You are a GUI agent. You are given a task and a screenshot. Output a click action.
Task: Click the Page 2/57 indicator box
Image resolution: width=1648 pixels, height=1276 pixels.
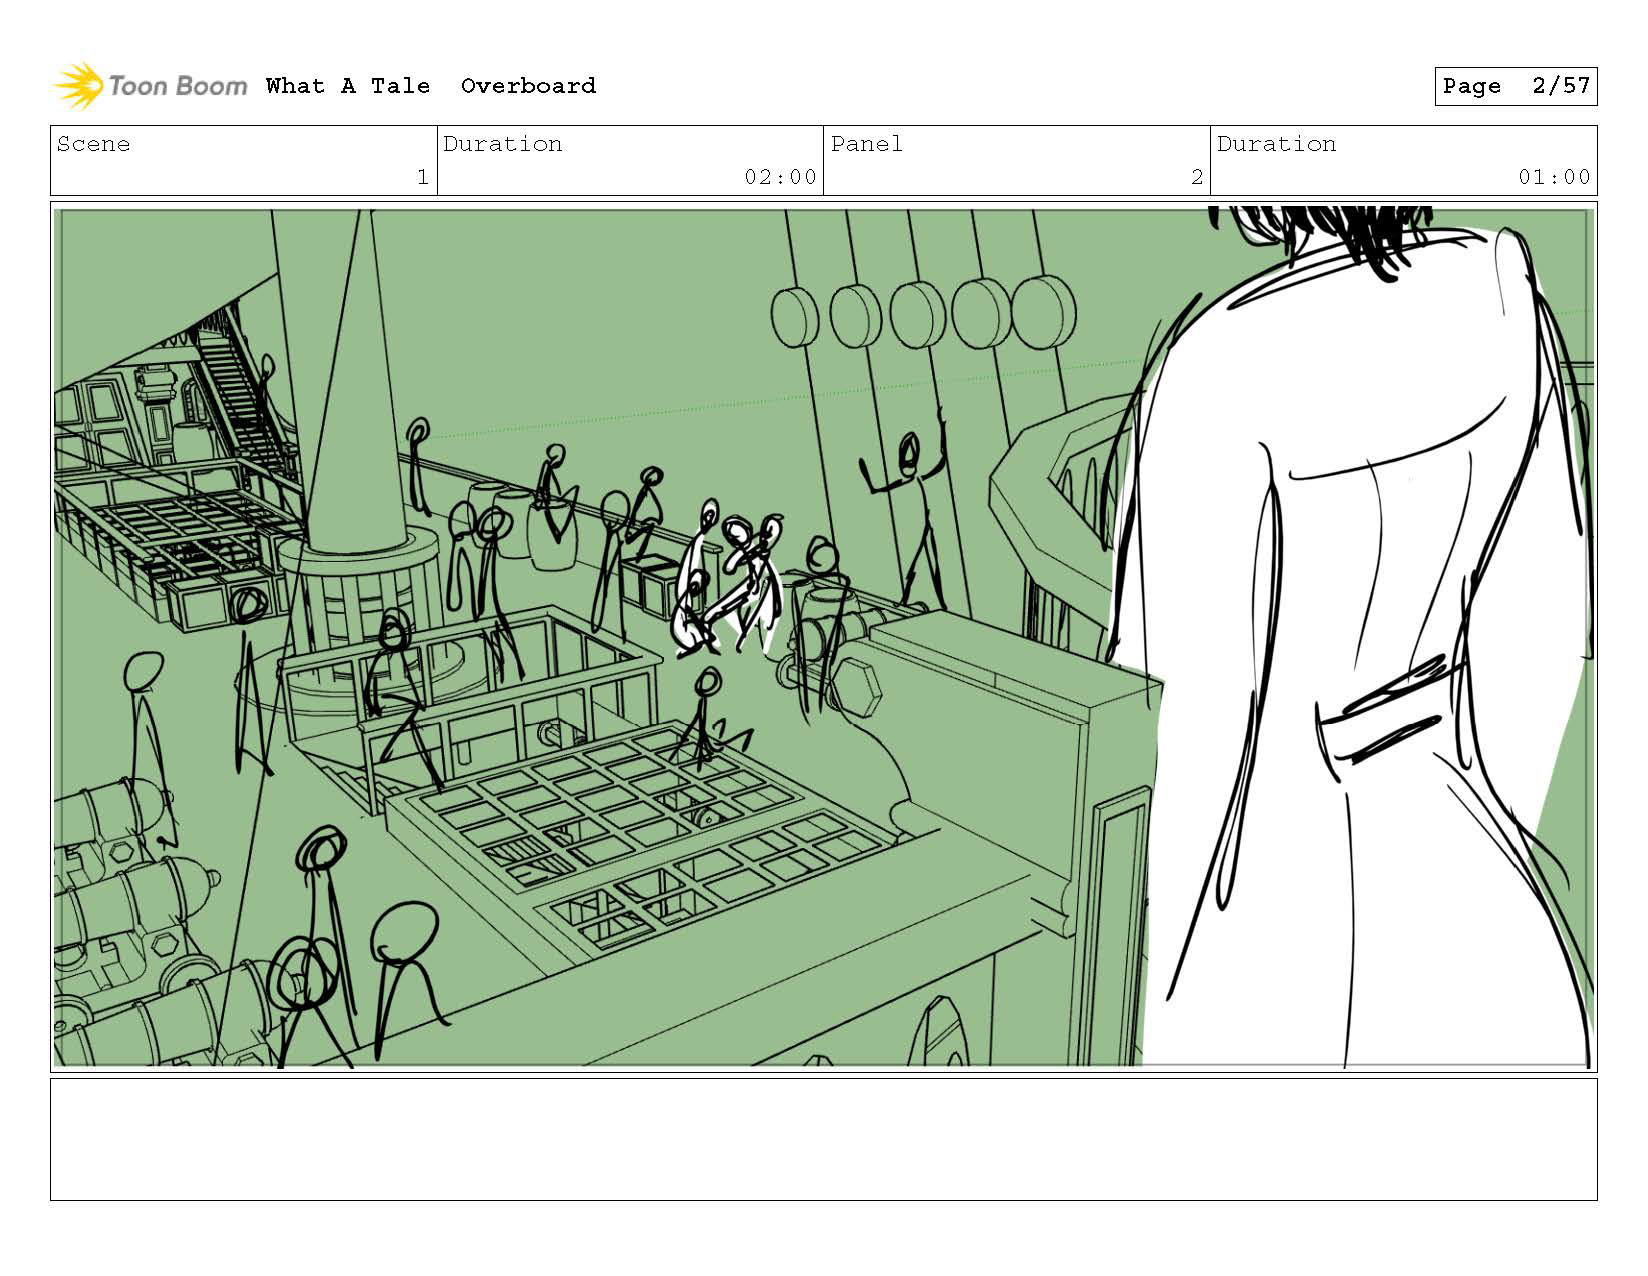[x=1515, y=86]
